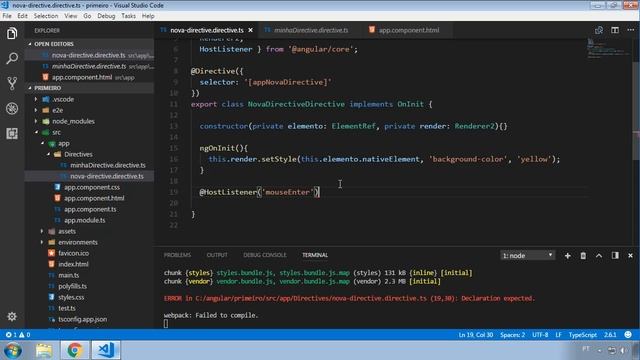The image size is (640, 360).
Task: Click LF end-of-line setting
Action: (x=558, y=335)
